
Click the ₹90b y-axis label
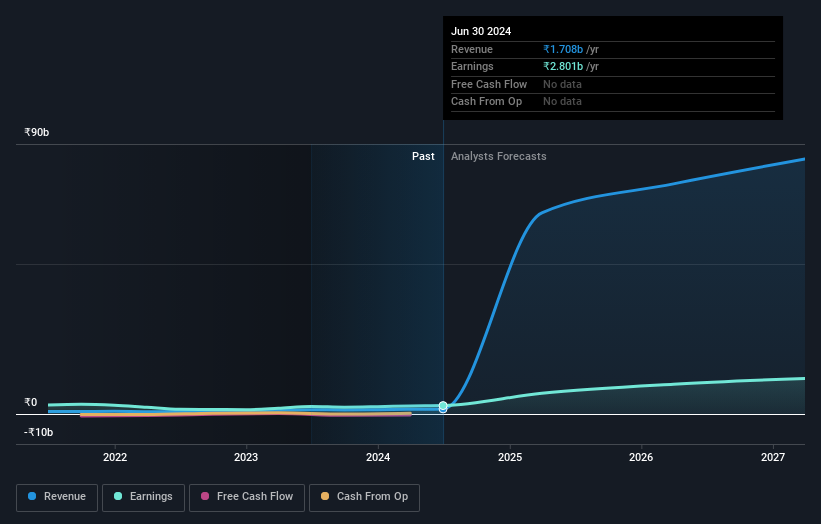tap(37, 132)
